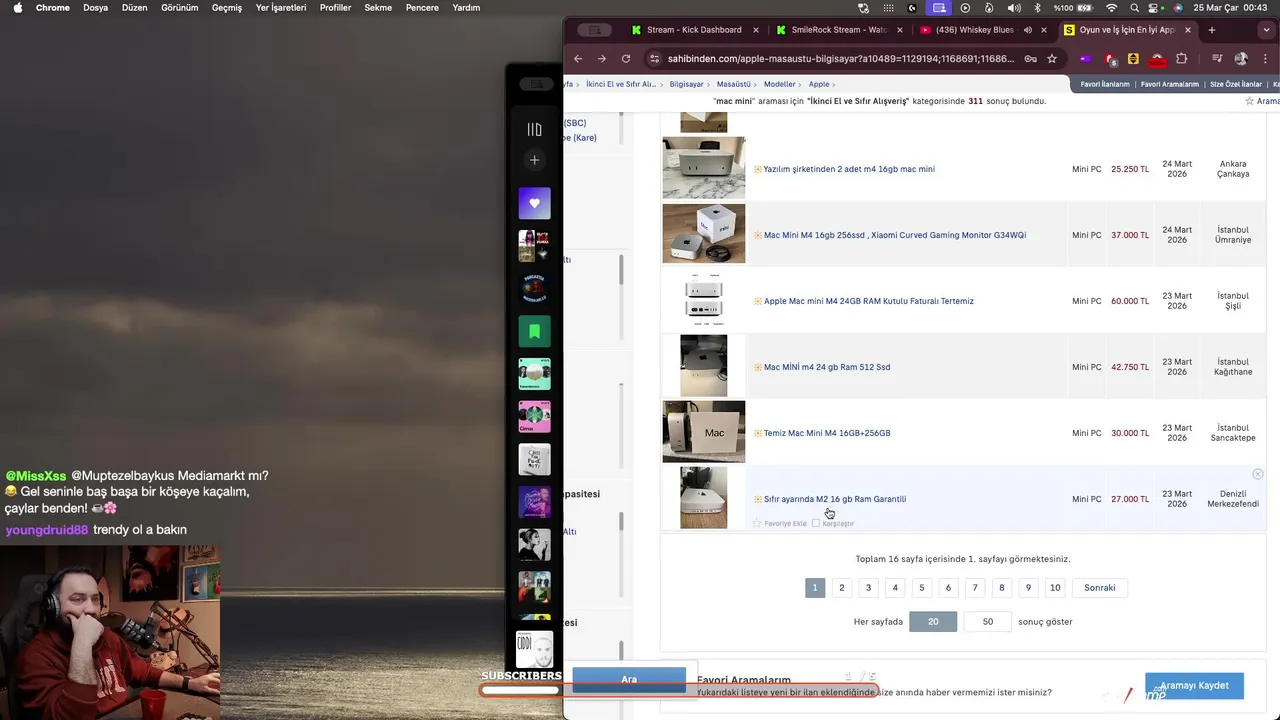Image resolution: width=1280 pixels, height=720 pixels.
Task: Reload the sahibinden page
Action: click(626, 58)
